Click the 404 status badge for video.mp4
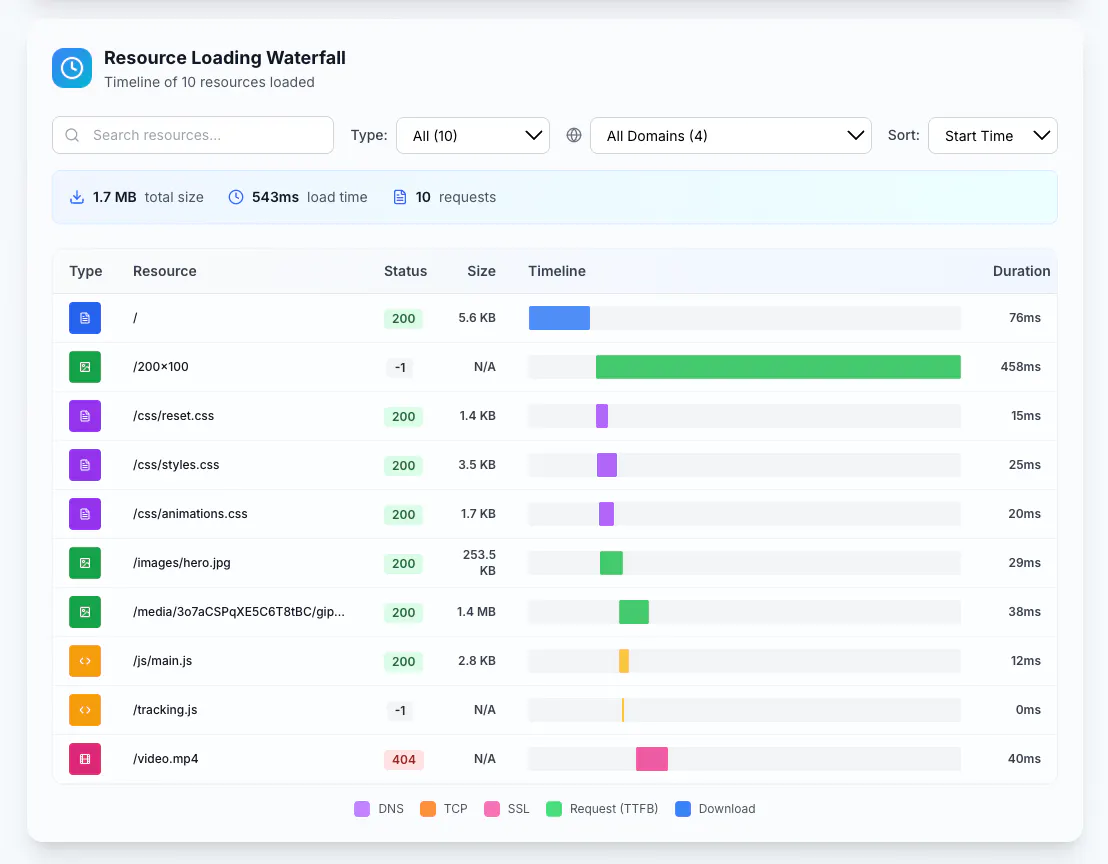 [x=403, y=759]
